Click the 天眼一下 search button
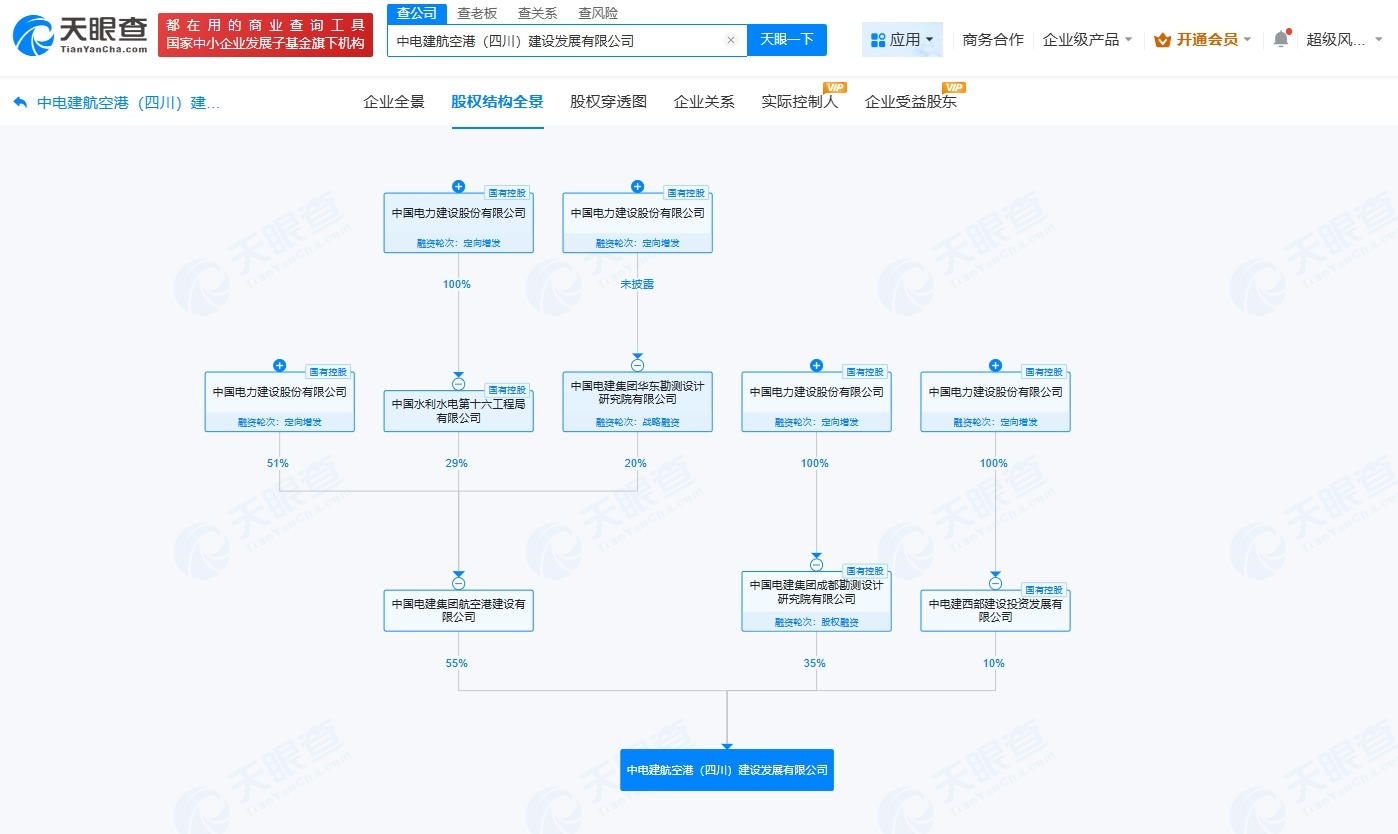The image size is (1398, 834). [x=787, y=39]
